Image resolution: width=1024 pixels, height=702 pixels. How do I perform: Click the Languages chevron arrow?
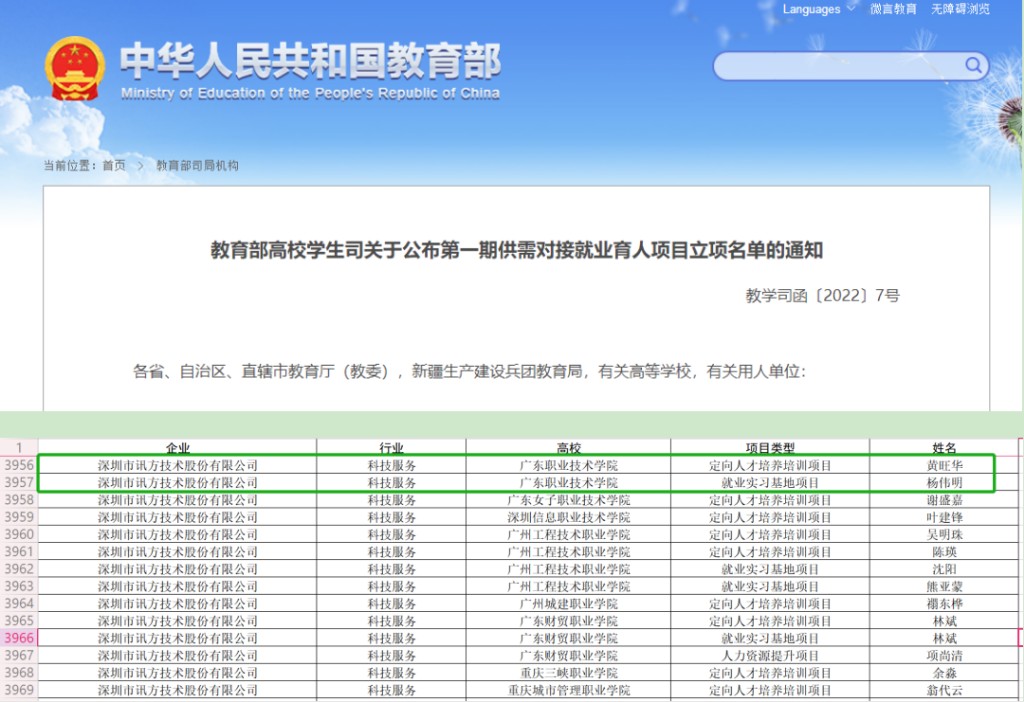pos(850,8)
